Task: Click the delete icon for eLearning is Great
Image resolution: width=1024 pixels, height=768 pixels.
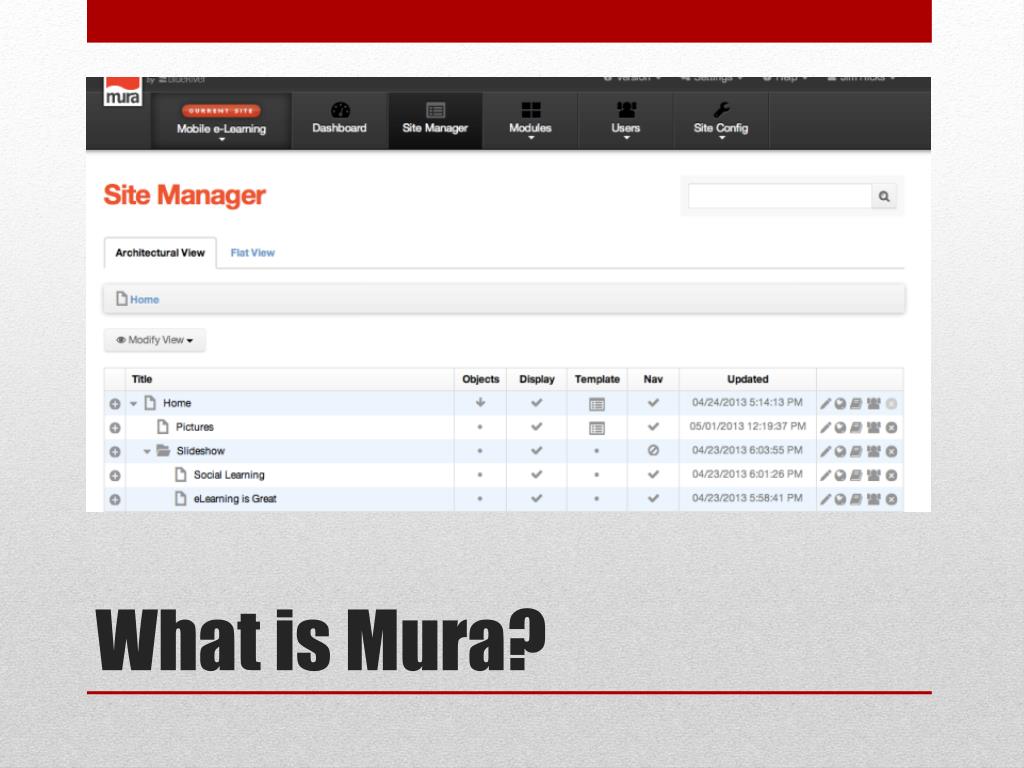Action: tap(891, 500)
